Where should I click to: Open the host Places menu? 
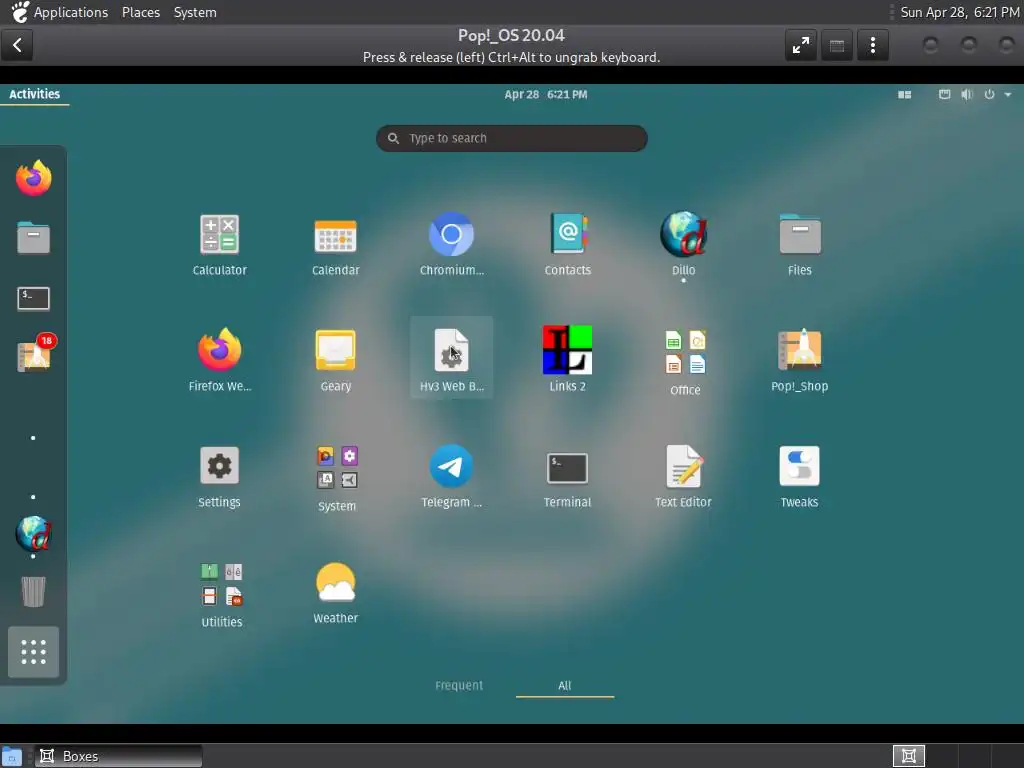click(141, 12)
